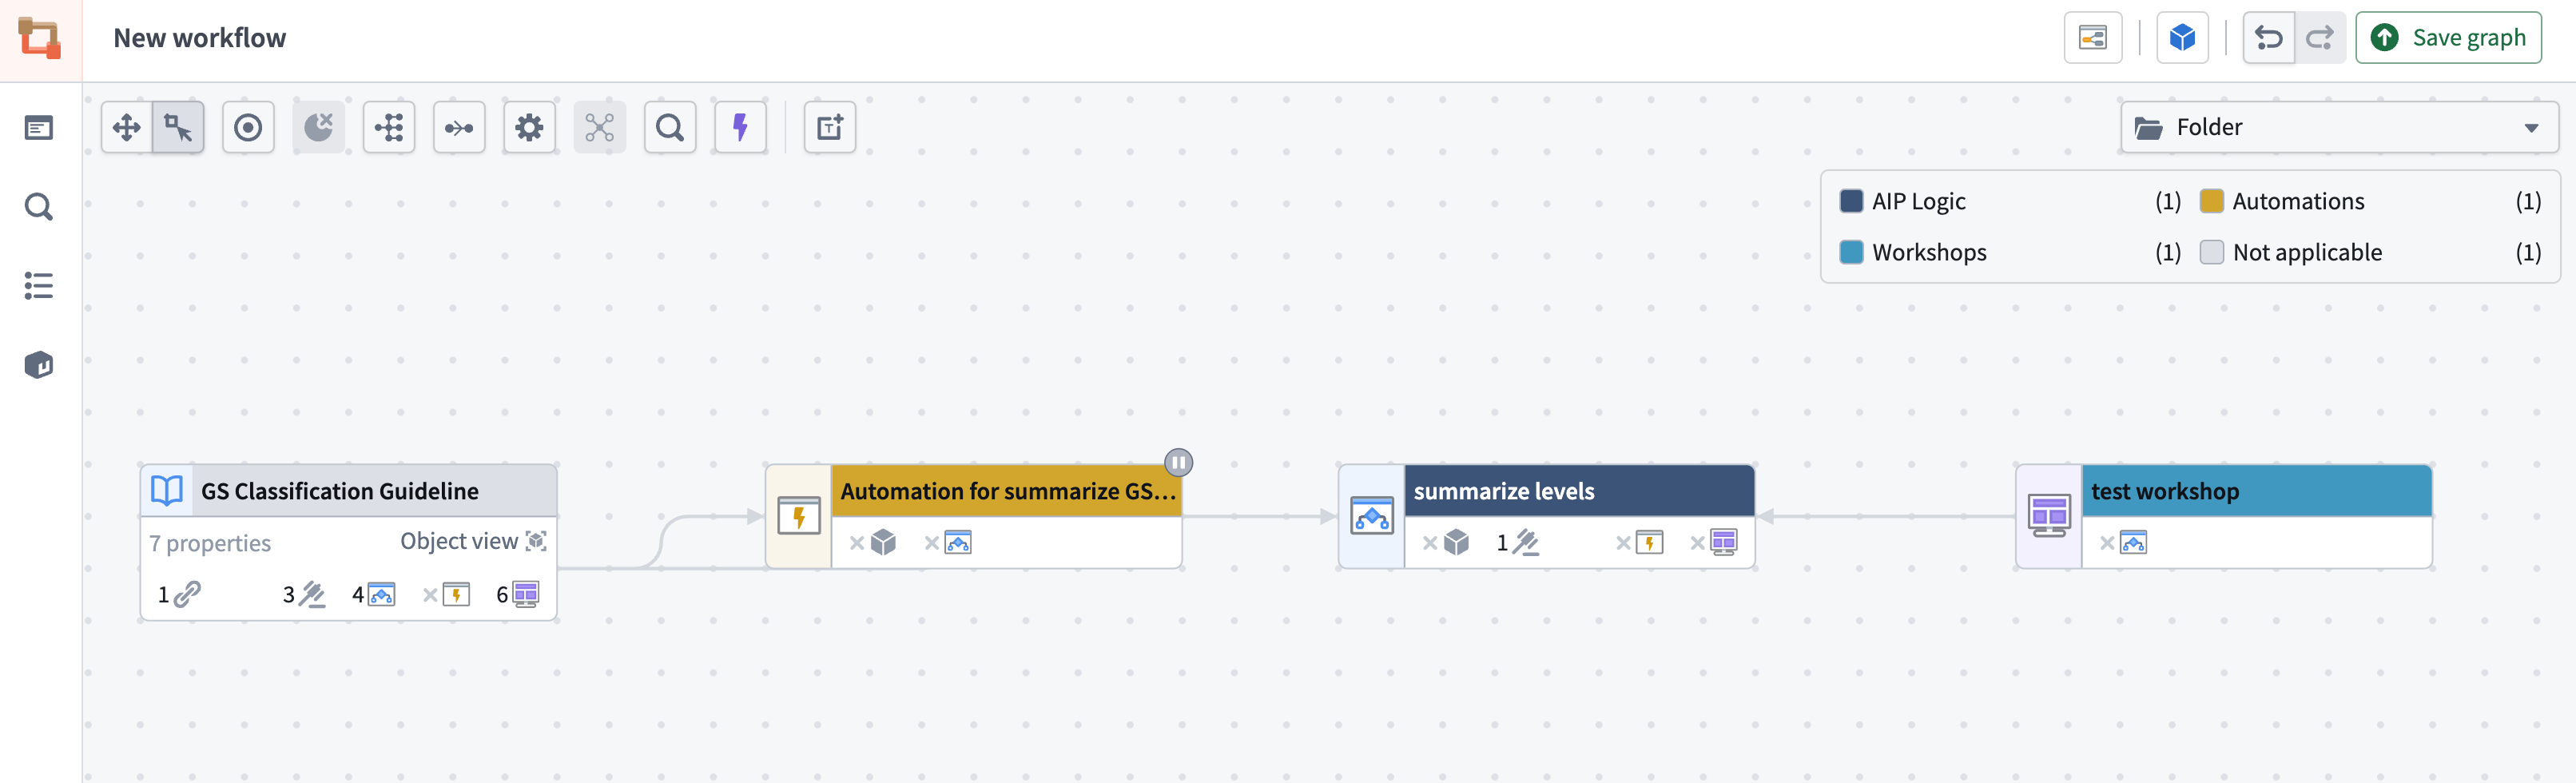Screen dimensions: 2576x783
Task: Open the graph layout tool
Action: (x=389, y=127)
